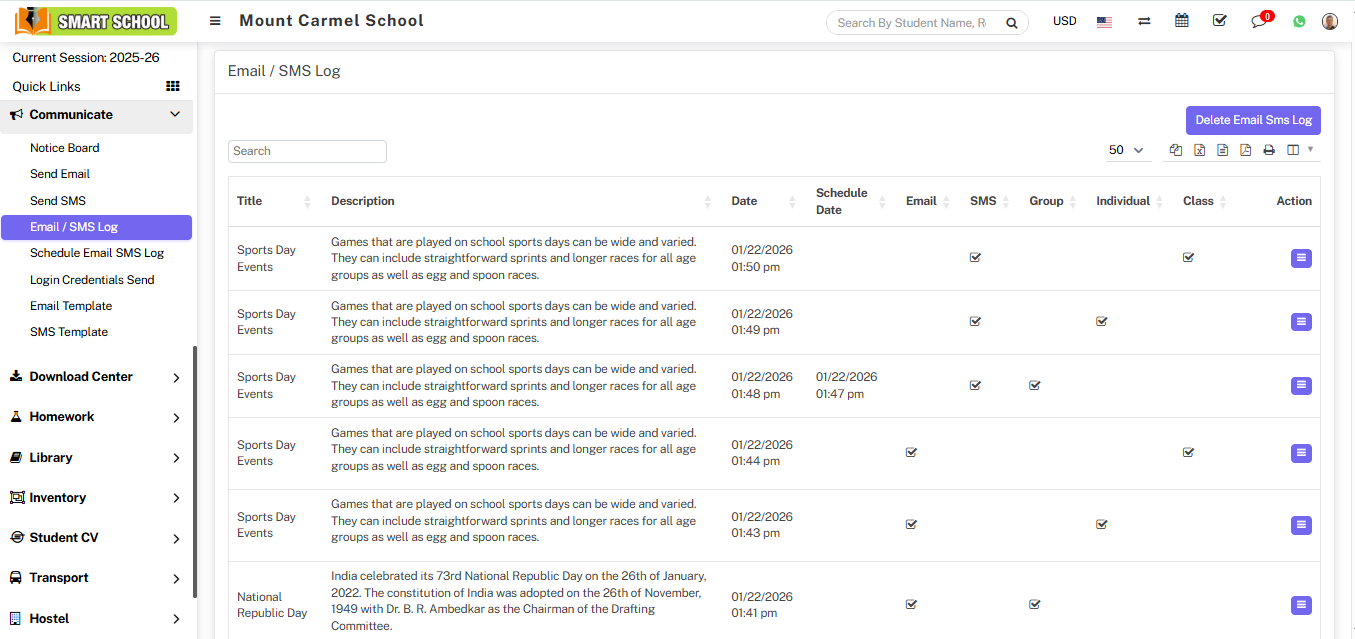Image resolution: width=1355 pixels, height=639 pixels.
Task: Open action menu for 01:48 pm row
Action: coord(1301,386)
